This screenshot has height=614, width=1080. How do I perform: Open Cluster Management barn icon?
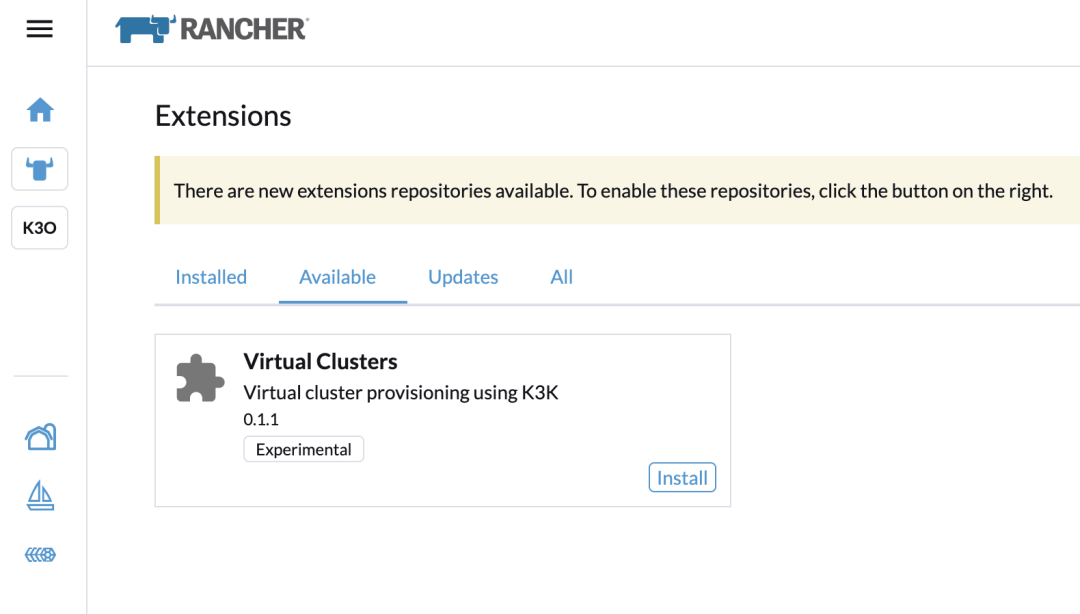(x=40, y=437)
